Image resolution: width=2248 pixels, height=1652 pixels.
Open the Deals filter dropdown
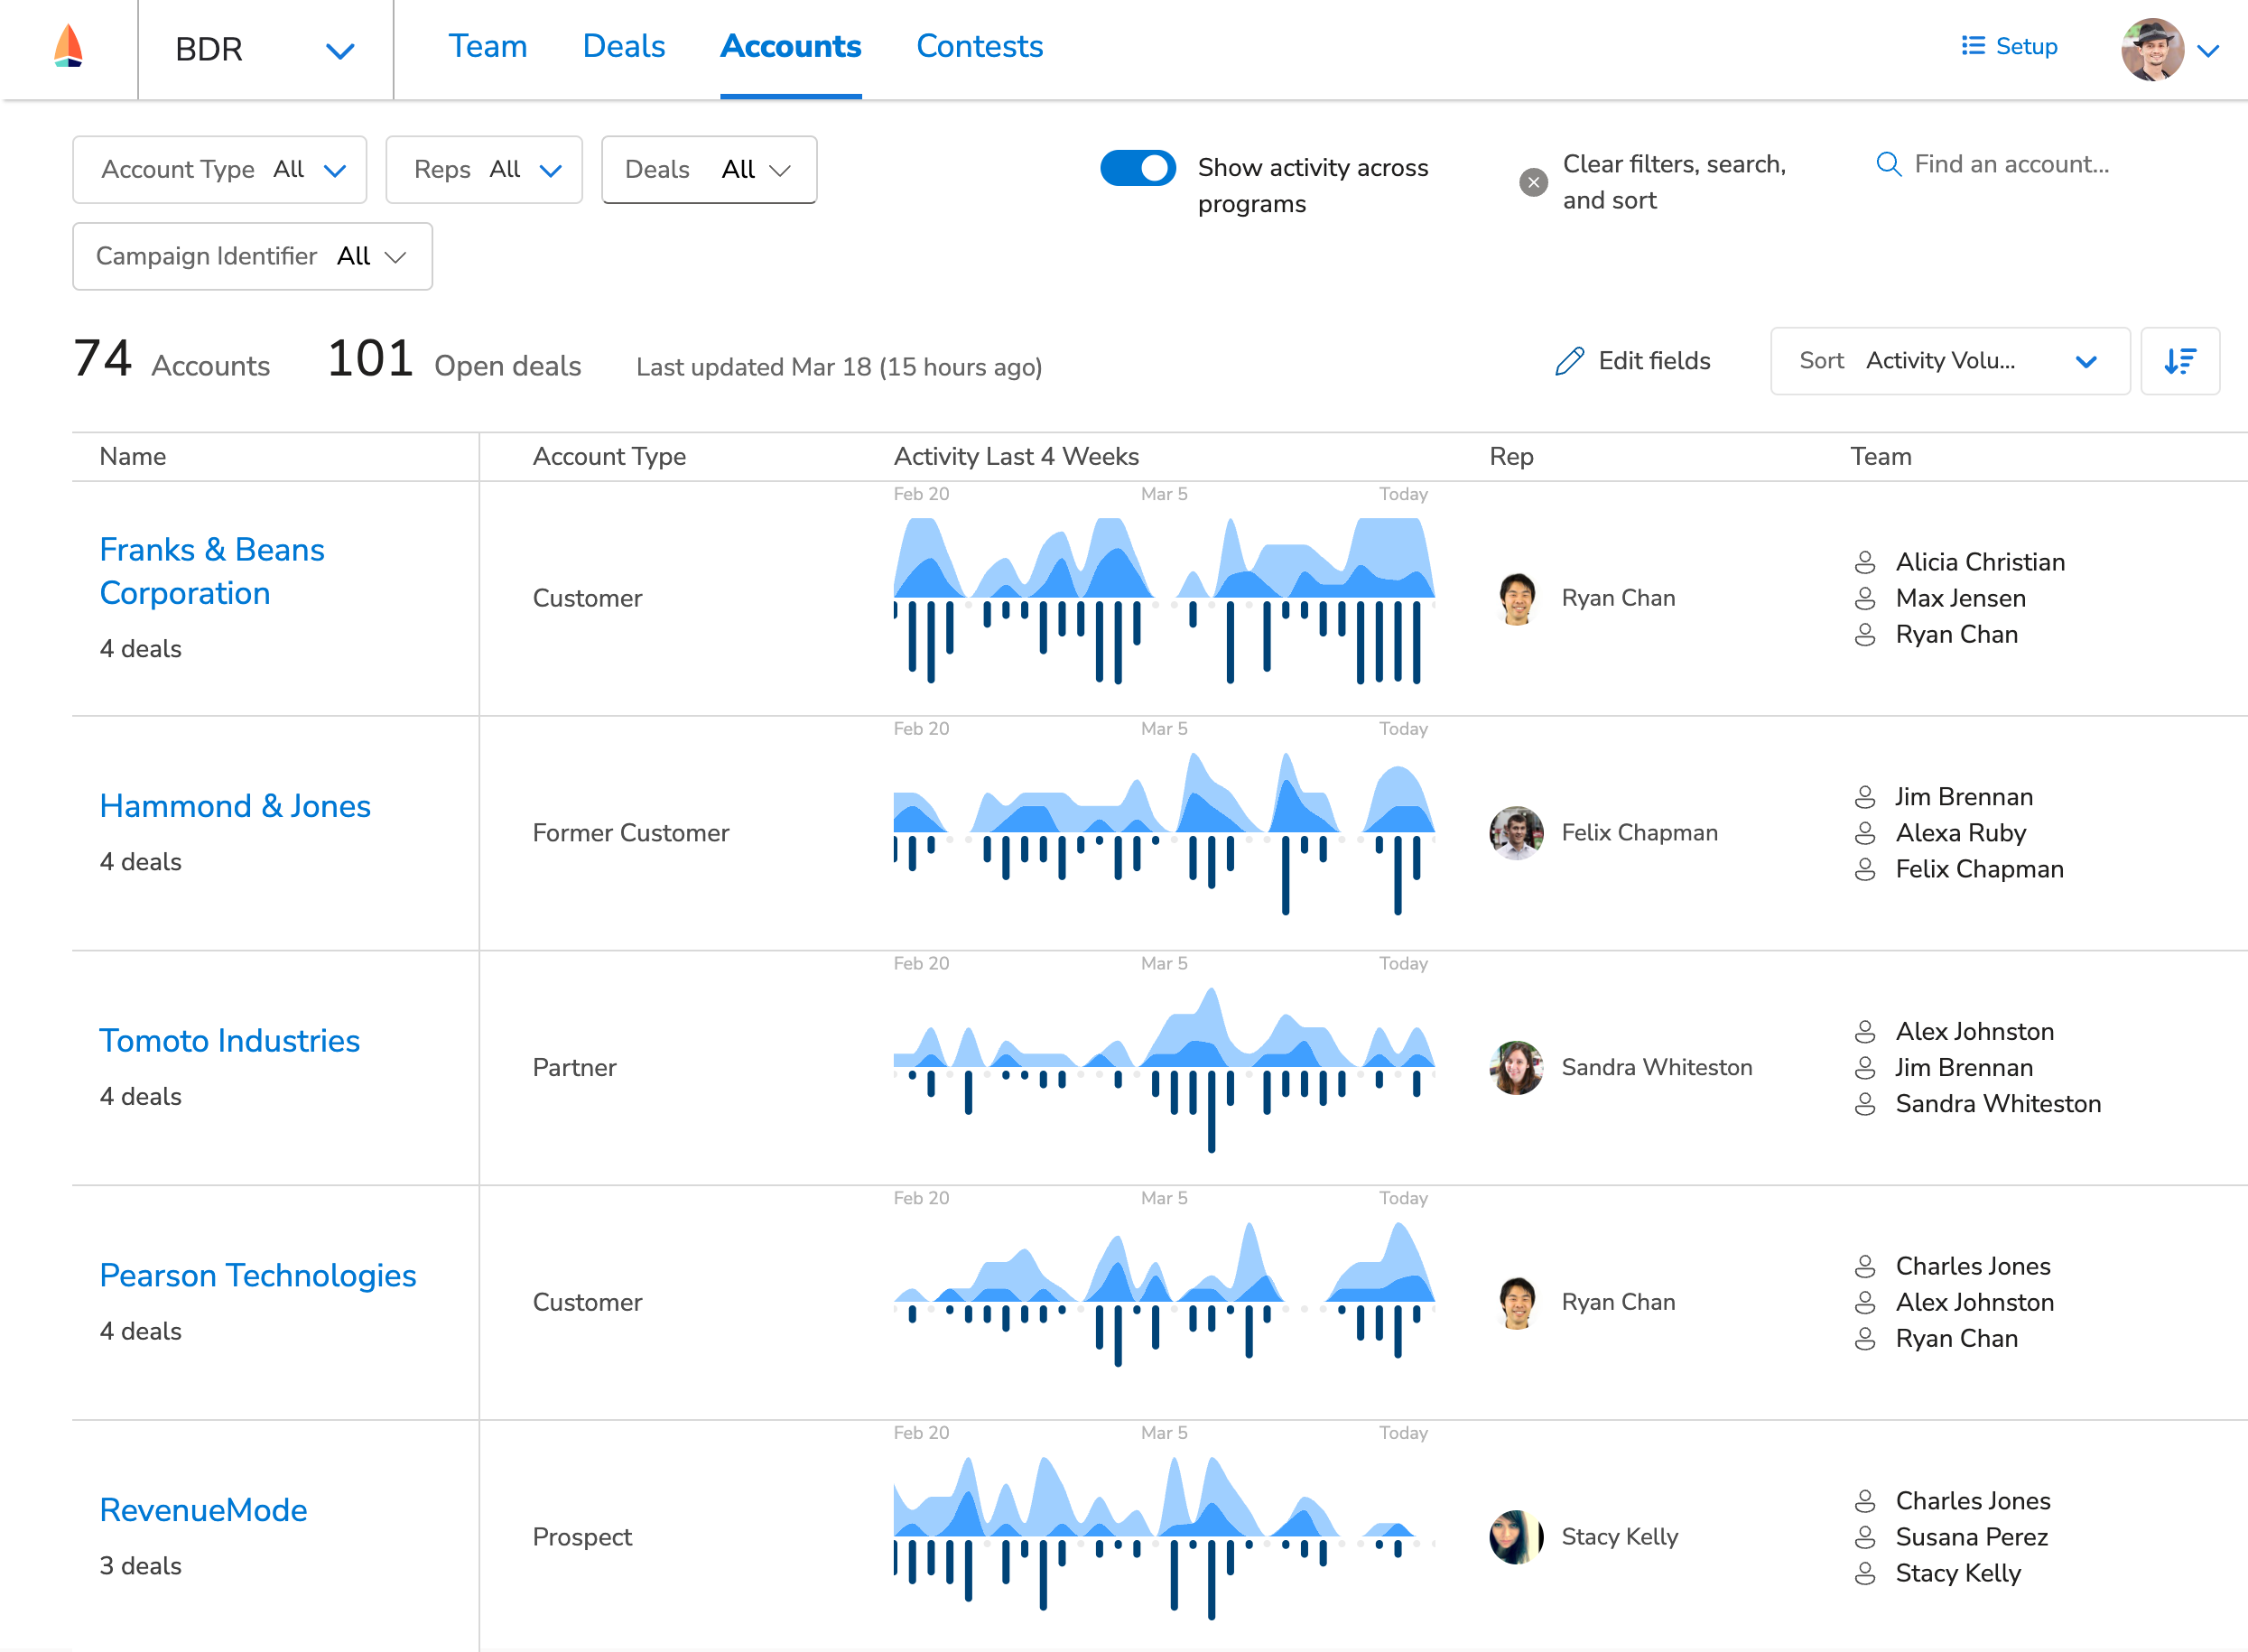[709, 169]
